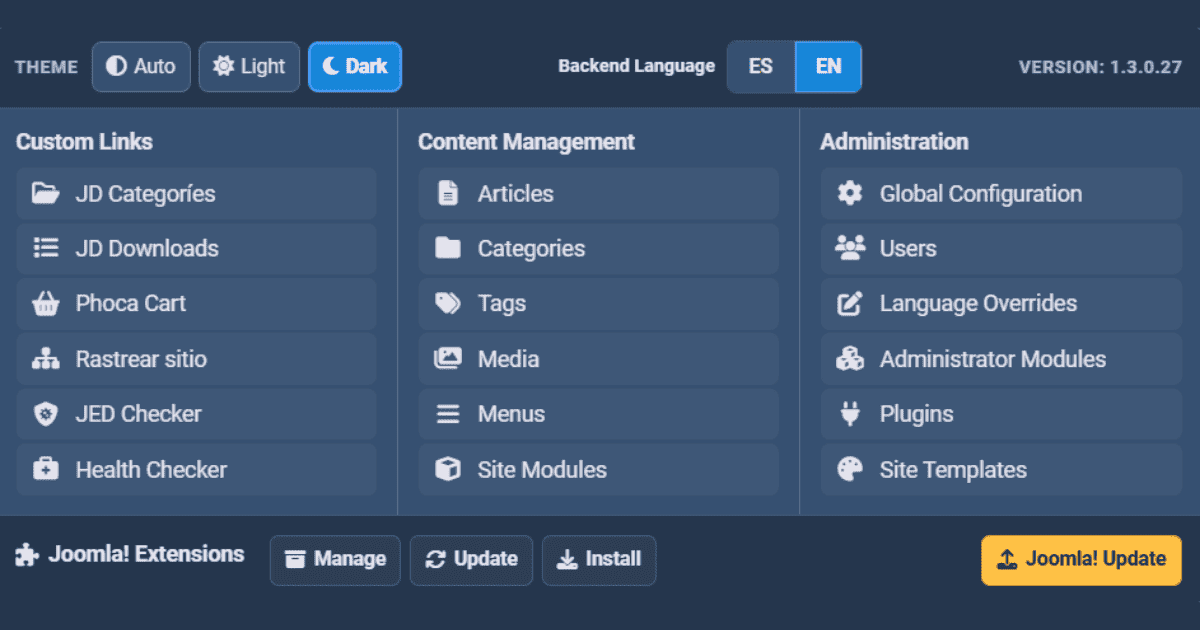The height and width of the screenshot is (630, 1200).
Task: Go to Articles
Action: pos(598,194)
